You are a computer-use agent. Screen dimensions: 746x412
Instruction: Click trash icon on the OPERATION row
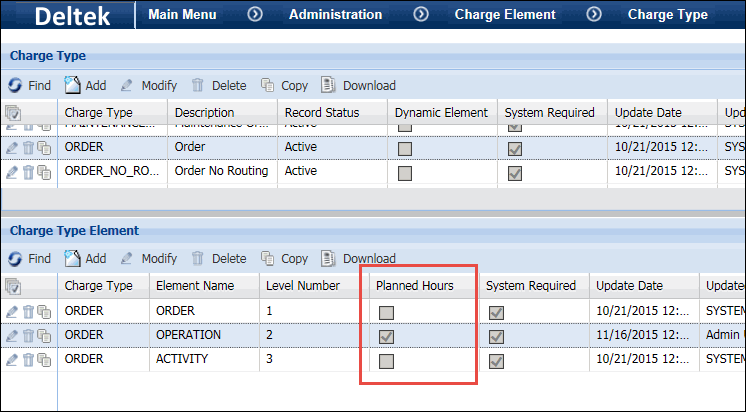coord(28,336)
